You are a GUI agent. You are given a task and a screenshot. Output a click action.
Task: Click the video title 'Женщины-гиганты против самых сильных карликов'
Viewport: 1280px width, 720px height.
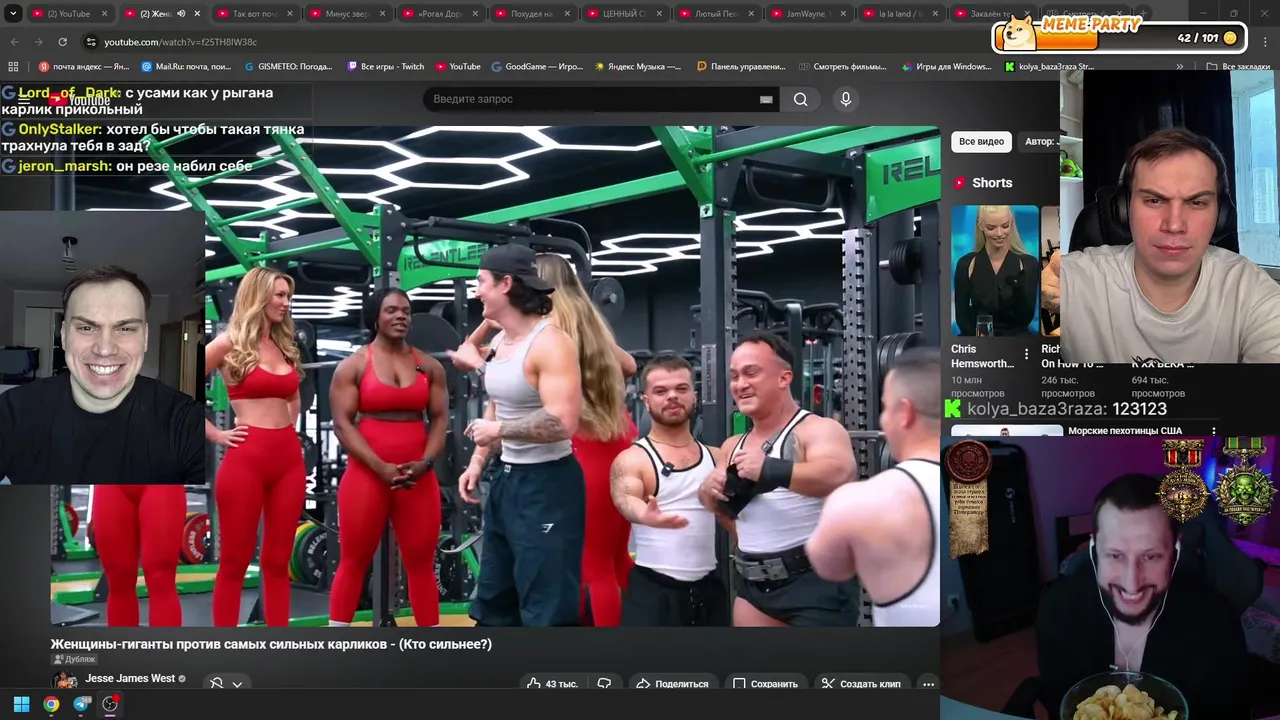tap(271, 644)
